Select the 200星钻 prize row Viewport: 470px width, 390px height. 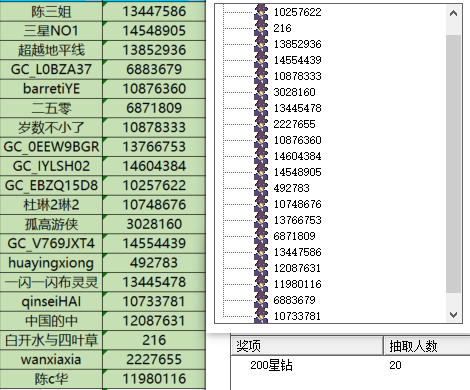point(350,365)
